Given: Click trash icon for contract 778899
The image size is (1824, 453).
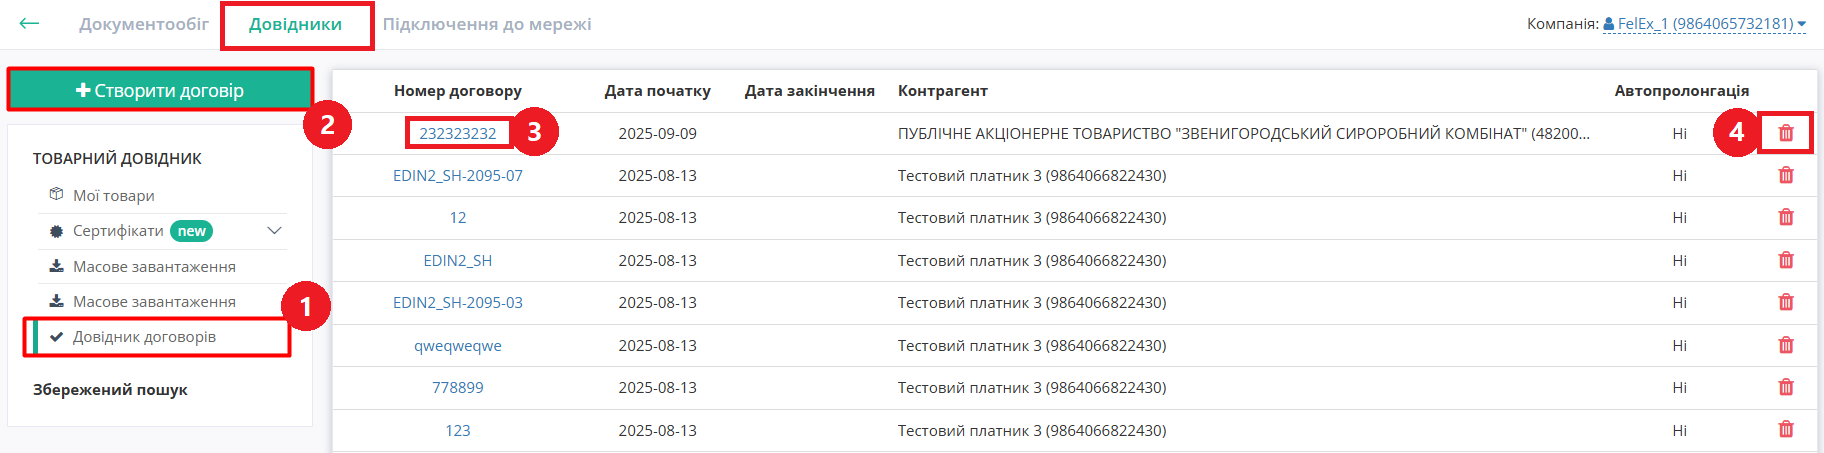Looking at the screenshot, I should [x=1786, y=387].
